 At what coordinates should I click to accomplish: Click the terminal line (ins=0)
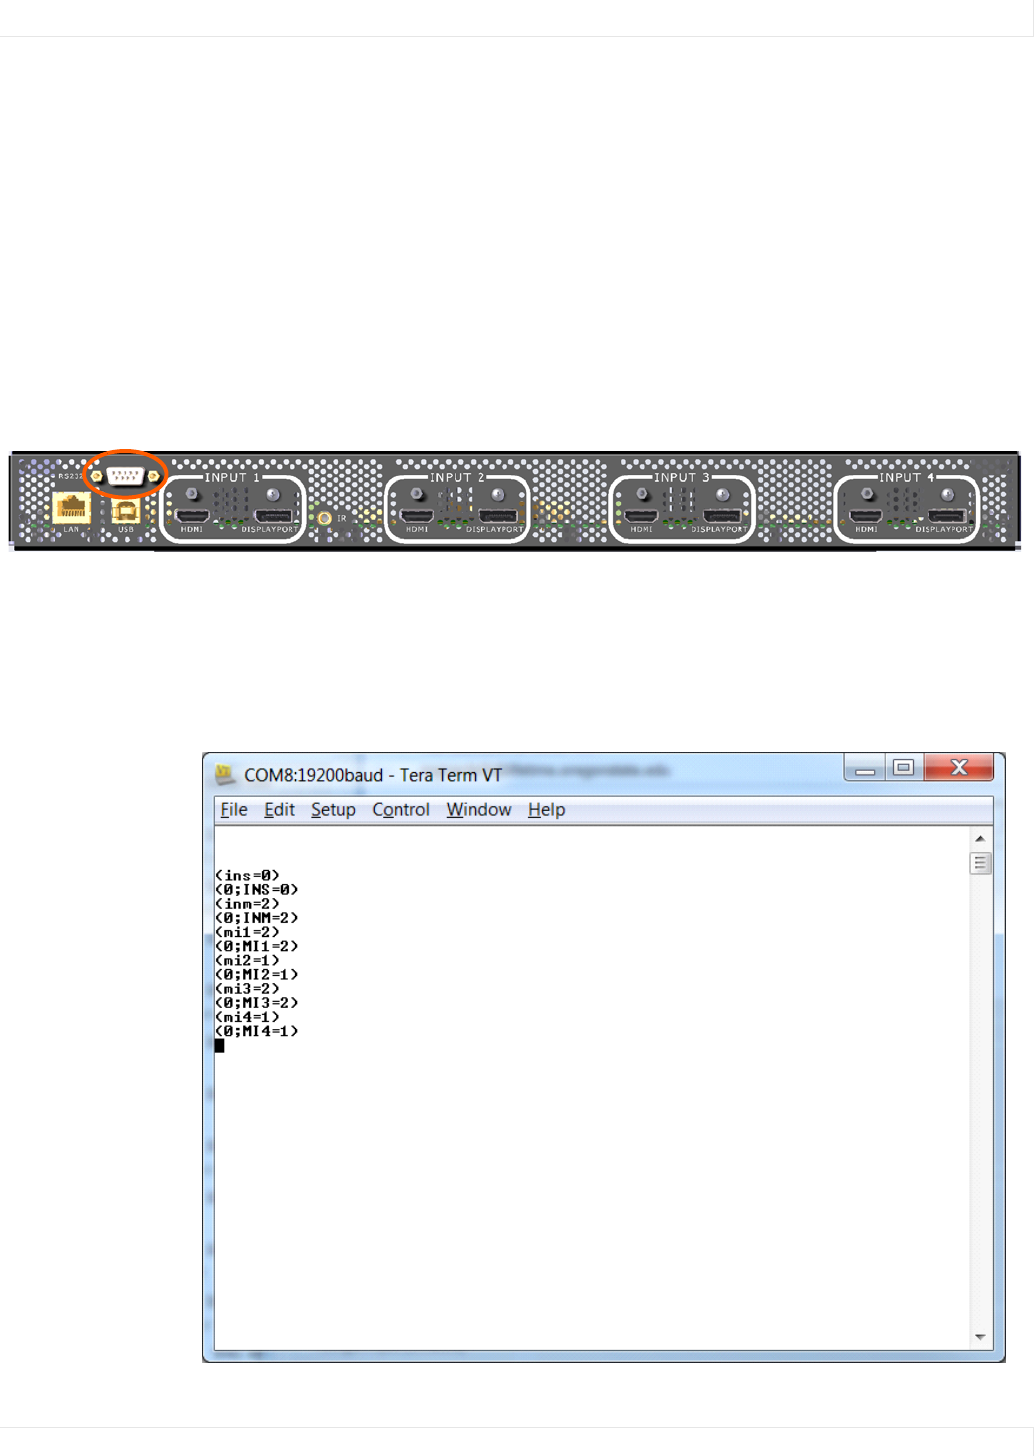click(x=248, y=876)
